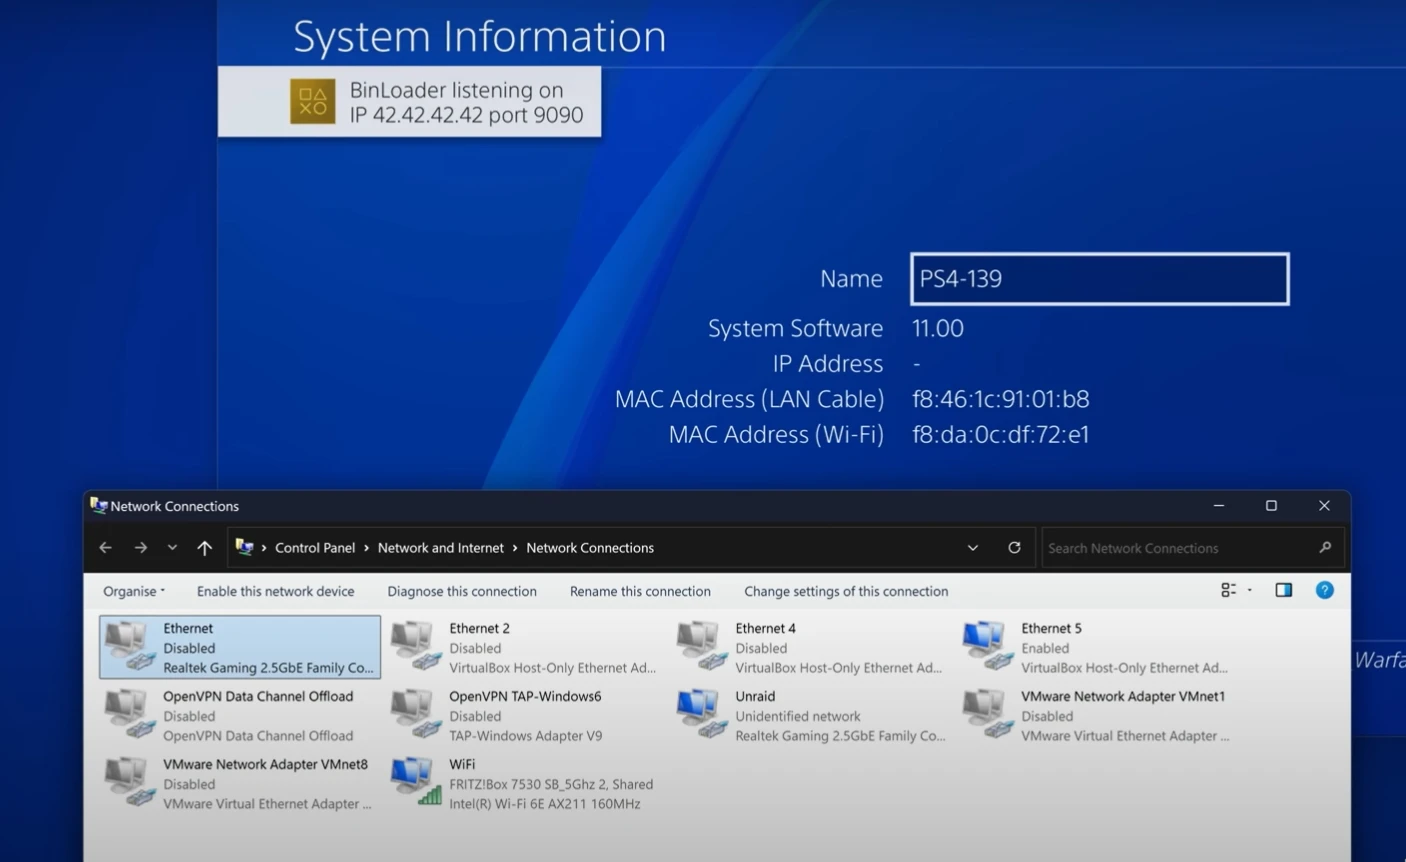Screen dimensions: 1406x862
Task: Expand the Organise dropdown menu
Action: 134,591
